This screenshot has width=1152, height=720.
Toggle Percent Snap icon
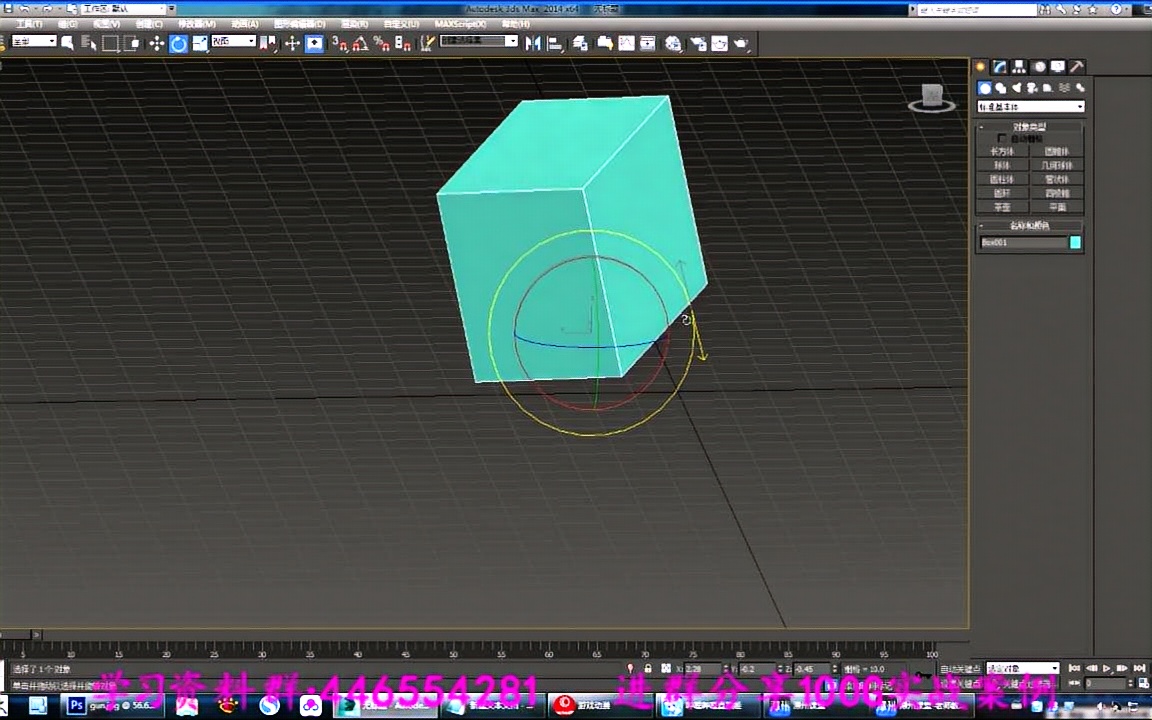[x=381, y=44]
